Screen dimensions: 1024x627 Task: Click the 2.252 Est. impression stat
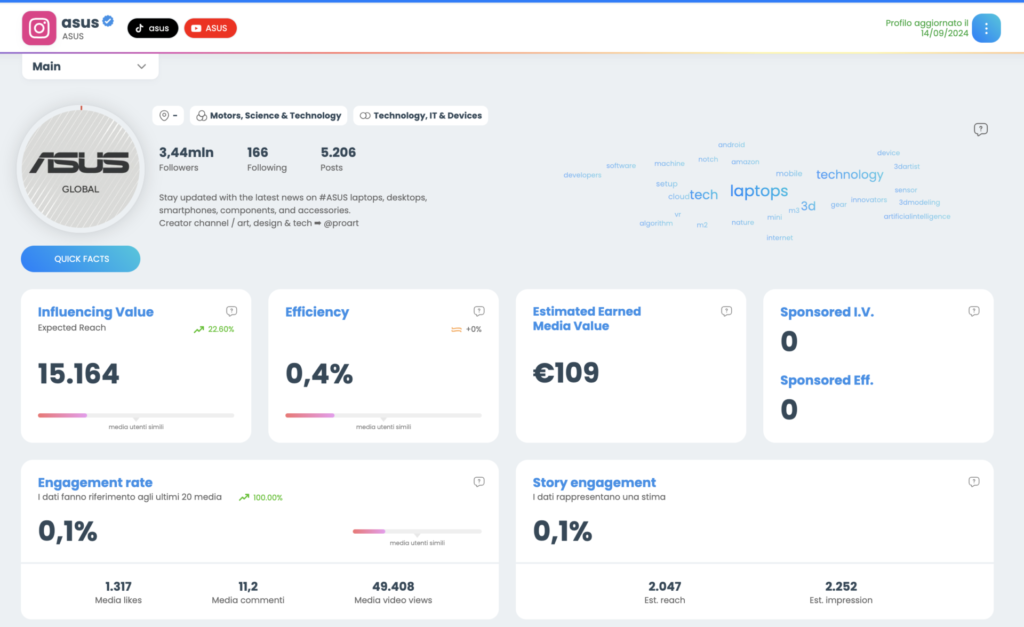pos(840,592)
